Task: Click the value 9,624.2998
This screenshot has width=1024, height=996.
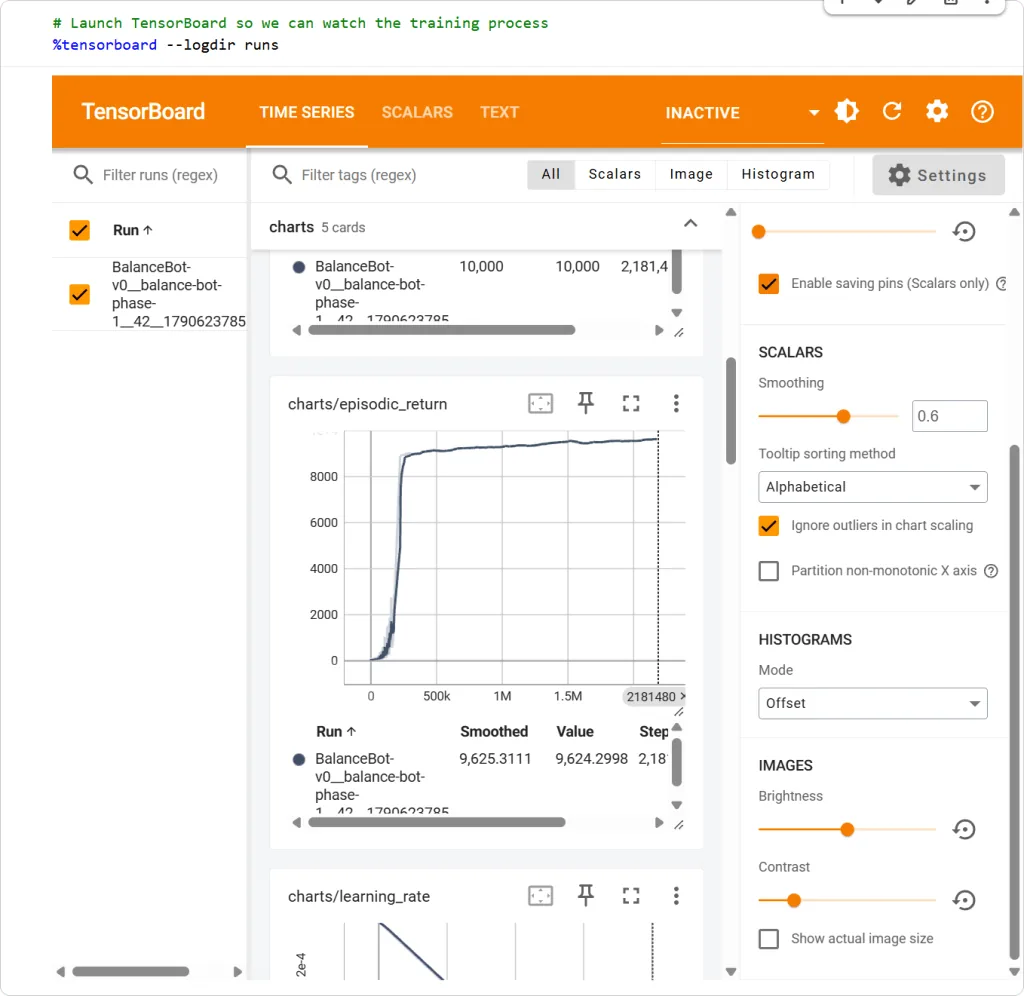Action: pos(591,758)
